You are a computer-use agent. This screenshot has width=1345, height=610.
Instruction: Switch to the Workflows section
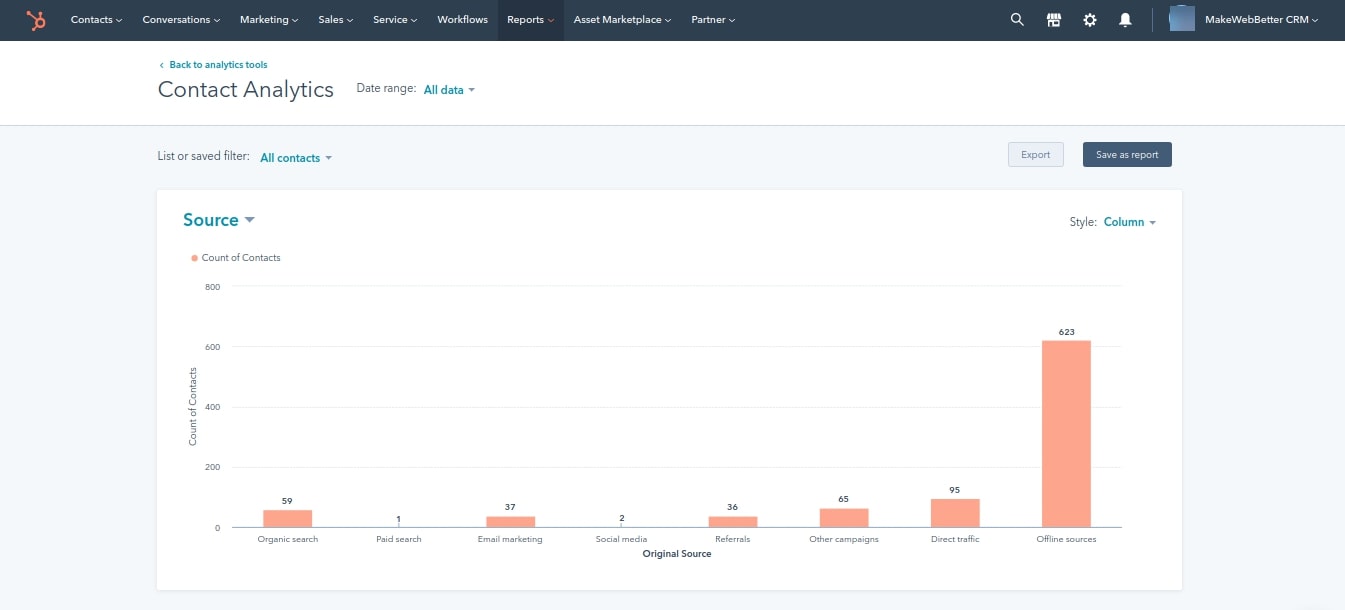point(462,19)
